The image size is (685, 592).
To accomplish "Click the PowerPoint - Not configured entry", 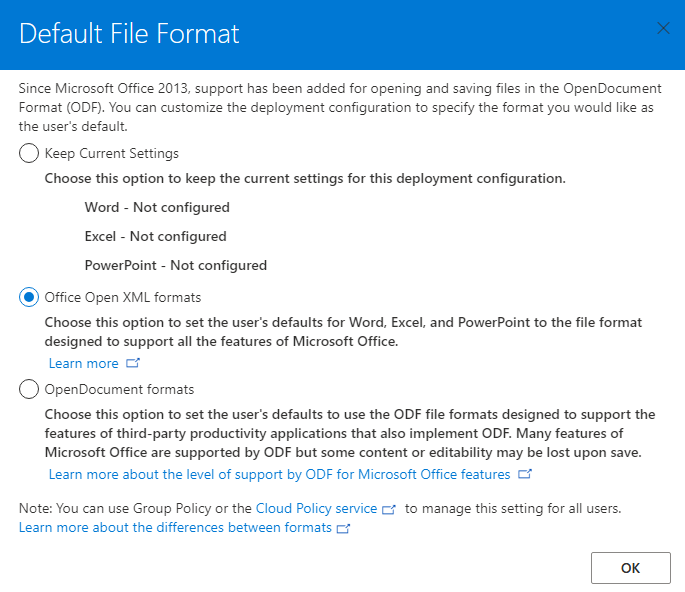I will click(176, 265).
